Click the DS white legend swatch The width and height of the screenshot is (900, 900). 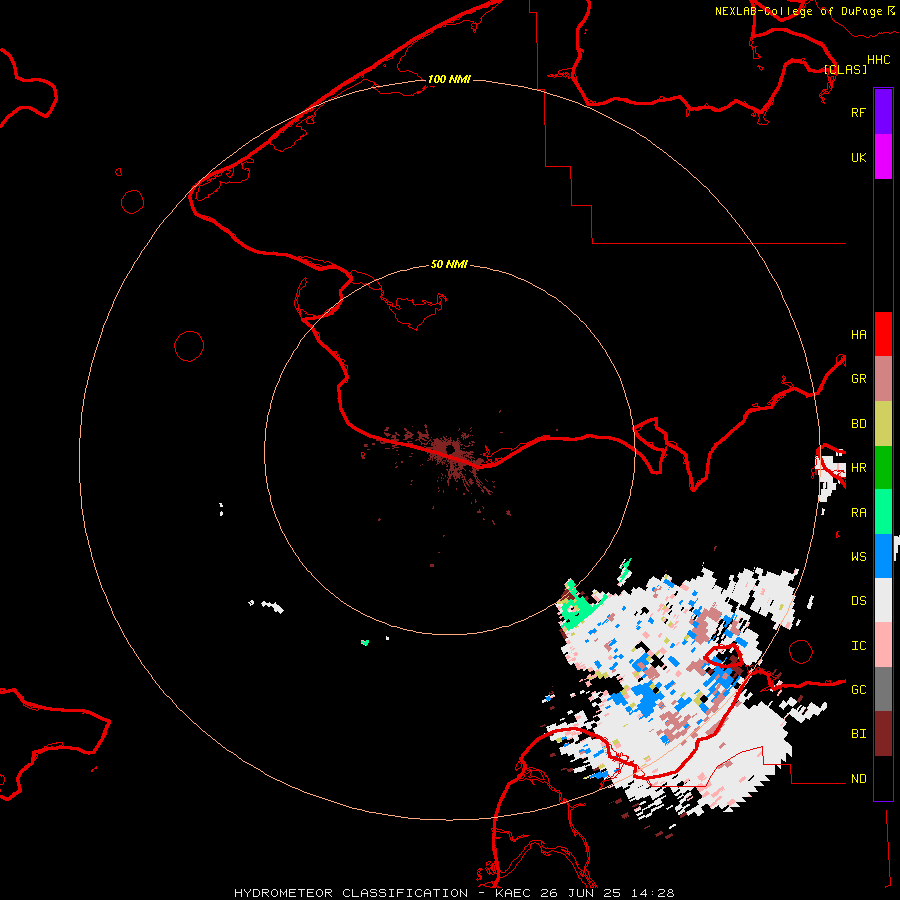click(x=883, y=600)
